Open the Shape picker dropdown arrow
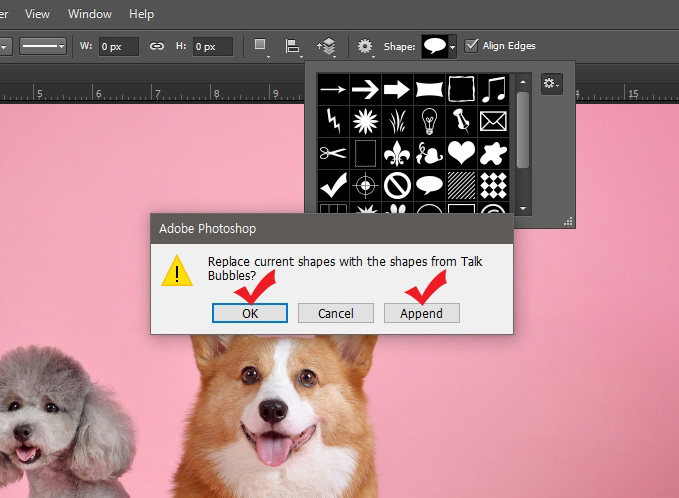The image size is (679, 498). (x=452, y=46)
